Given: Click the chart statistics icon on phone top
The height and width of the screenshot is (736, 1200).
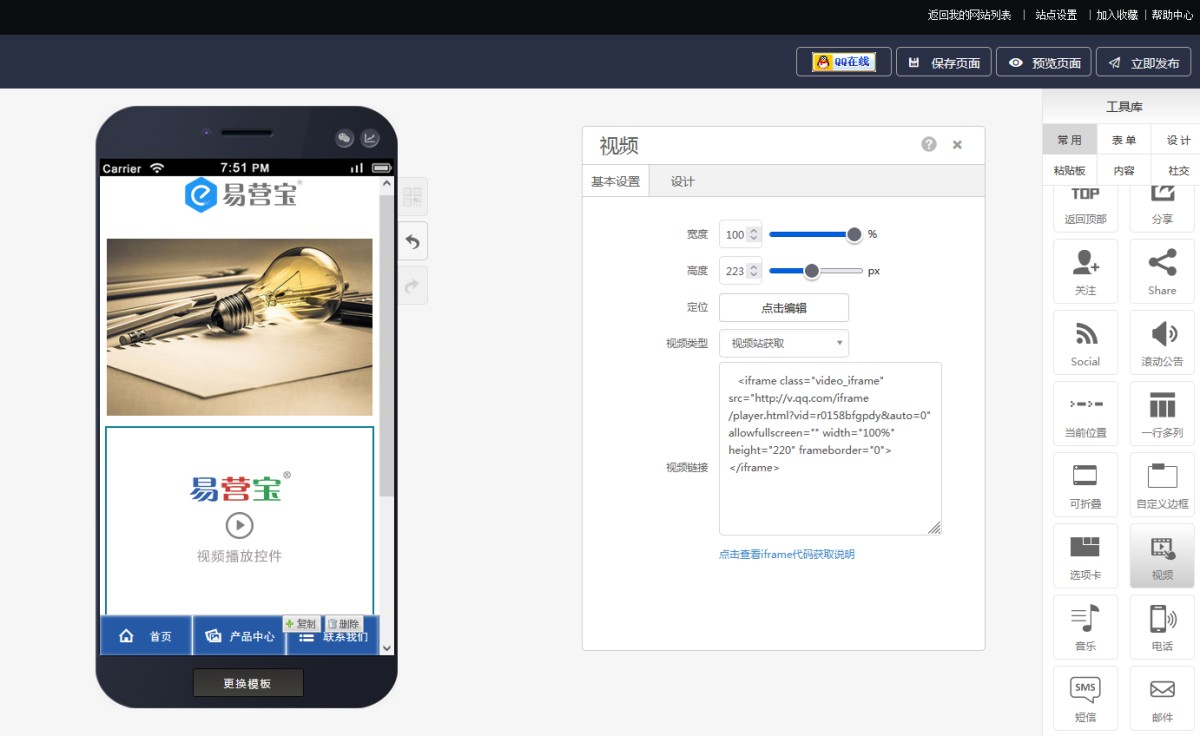Looking at the screenshot, I should pyautogui.click(x=370, y=139).
